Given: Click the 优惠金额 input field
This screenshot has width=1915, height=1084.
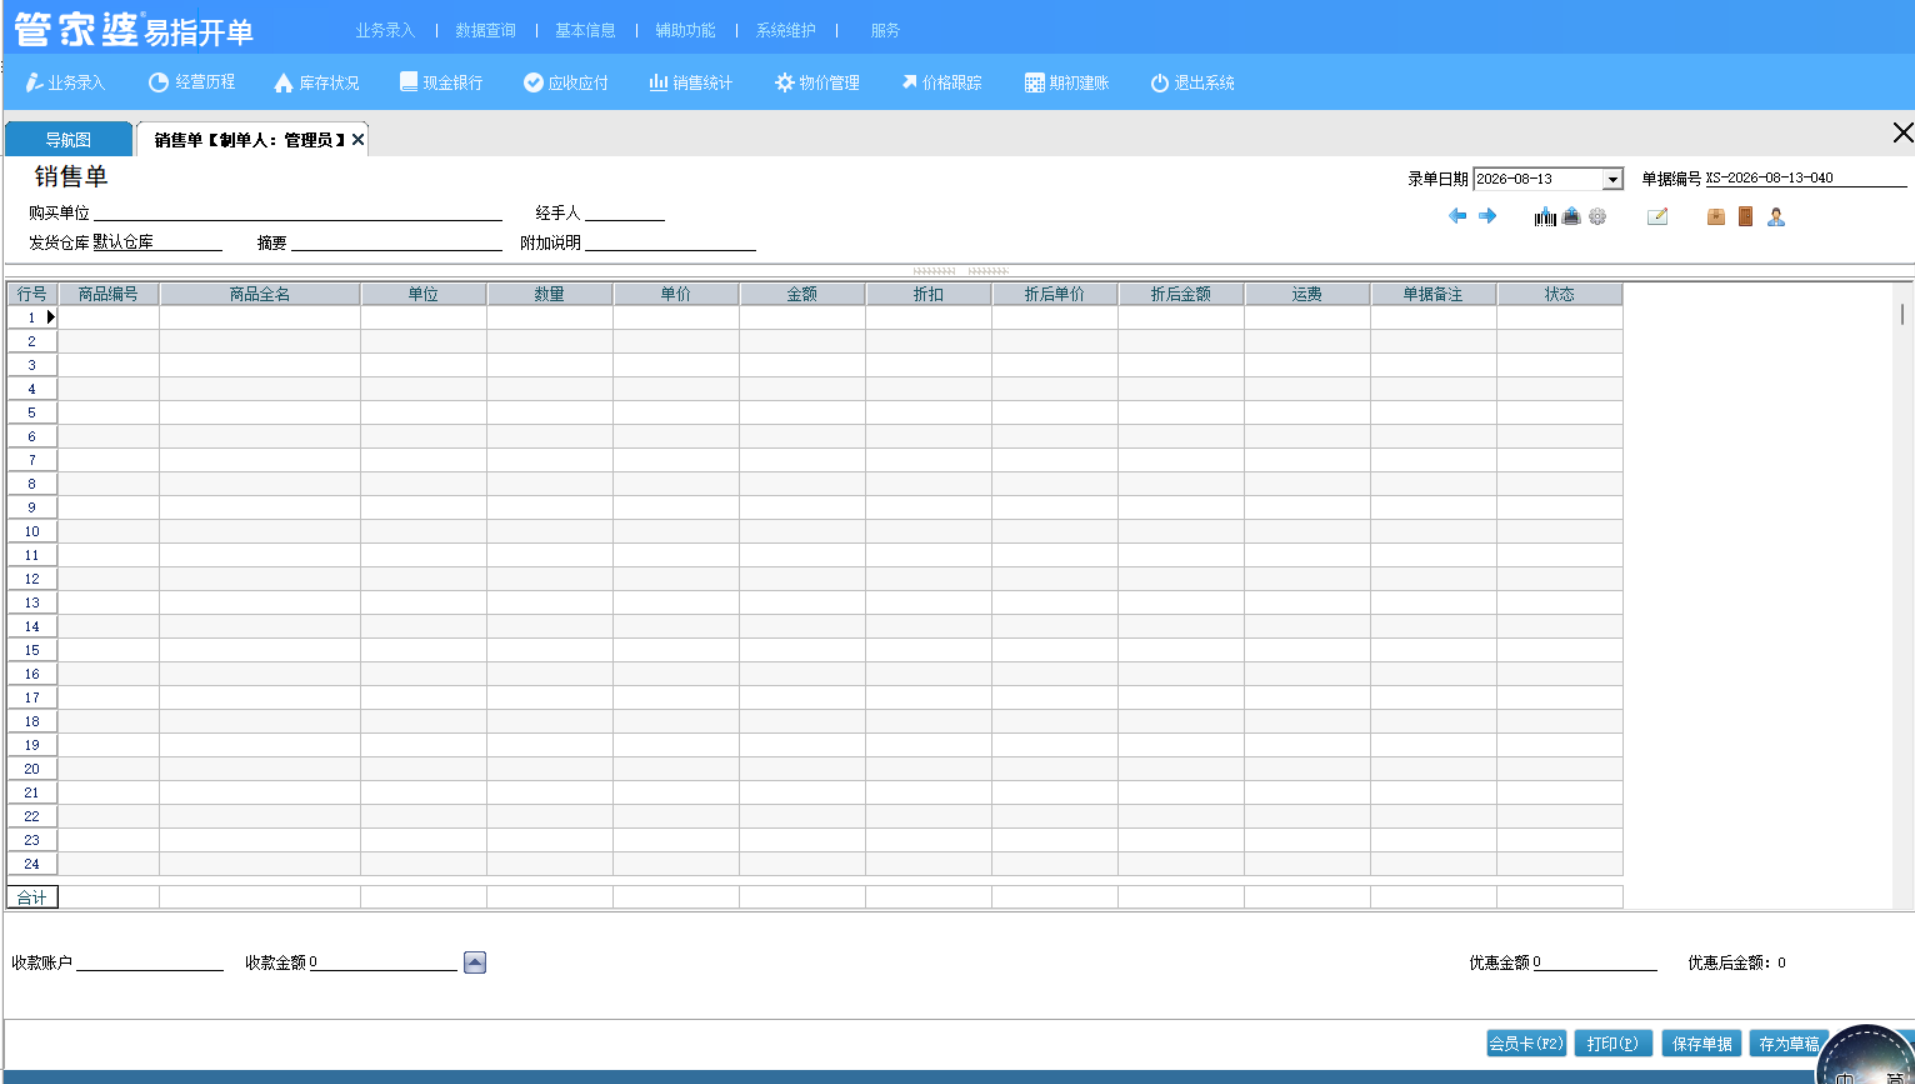Looking at the screenshot, I should point(1595,962).
